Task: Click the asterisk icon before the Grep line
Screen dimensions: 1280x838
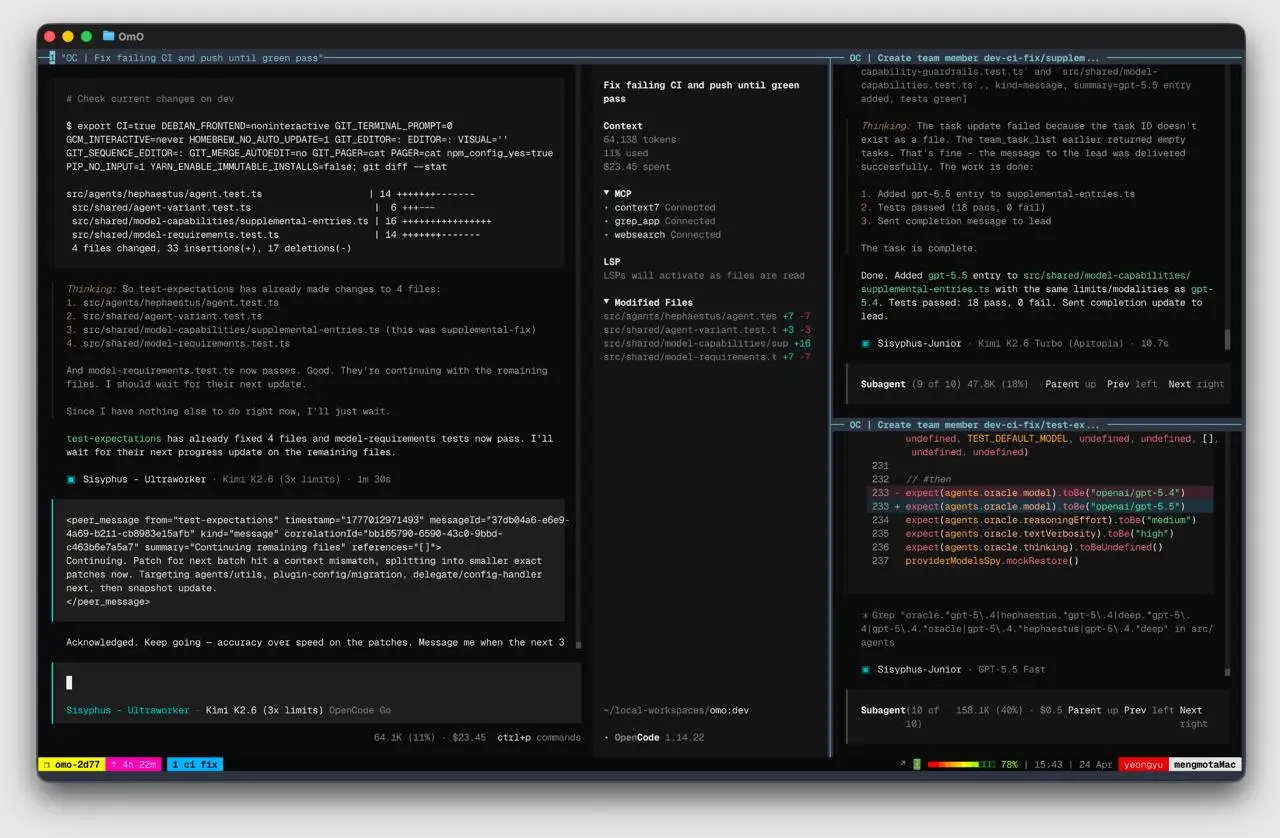Action: click(865, 615)
